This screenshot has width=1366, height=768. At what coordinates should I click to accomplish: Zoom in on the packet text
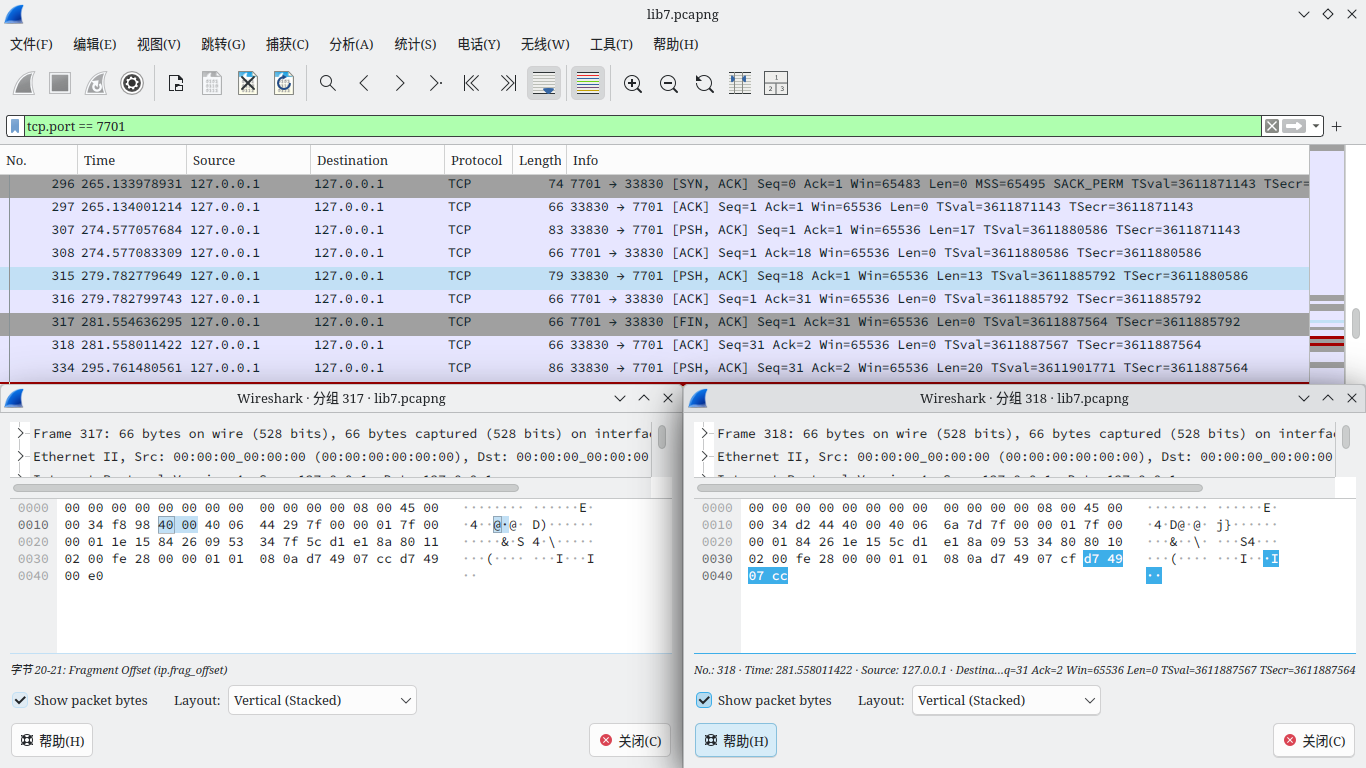(632, 83)
